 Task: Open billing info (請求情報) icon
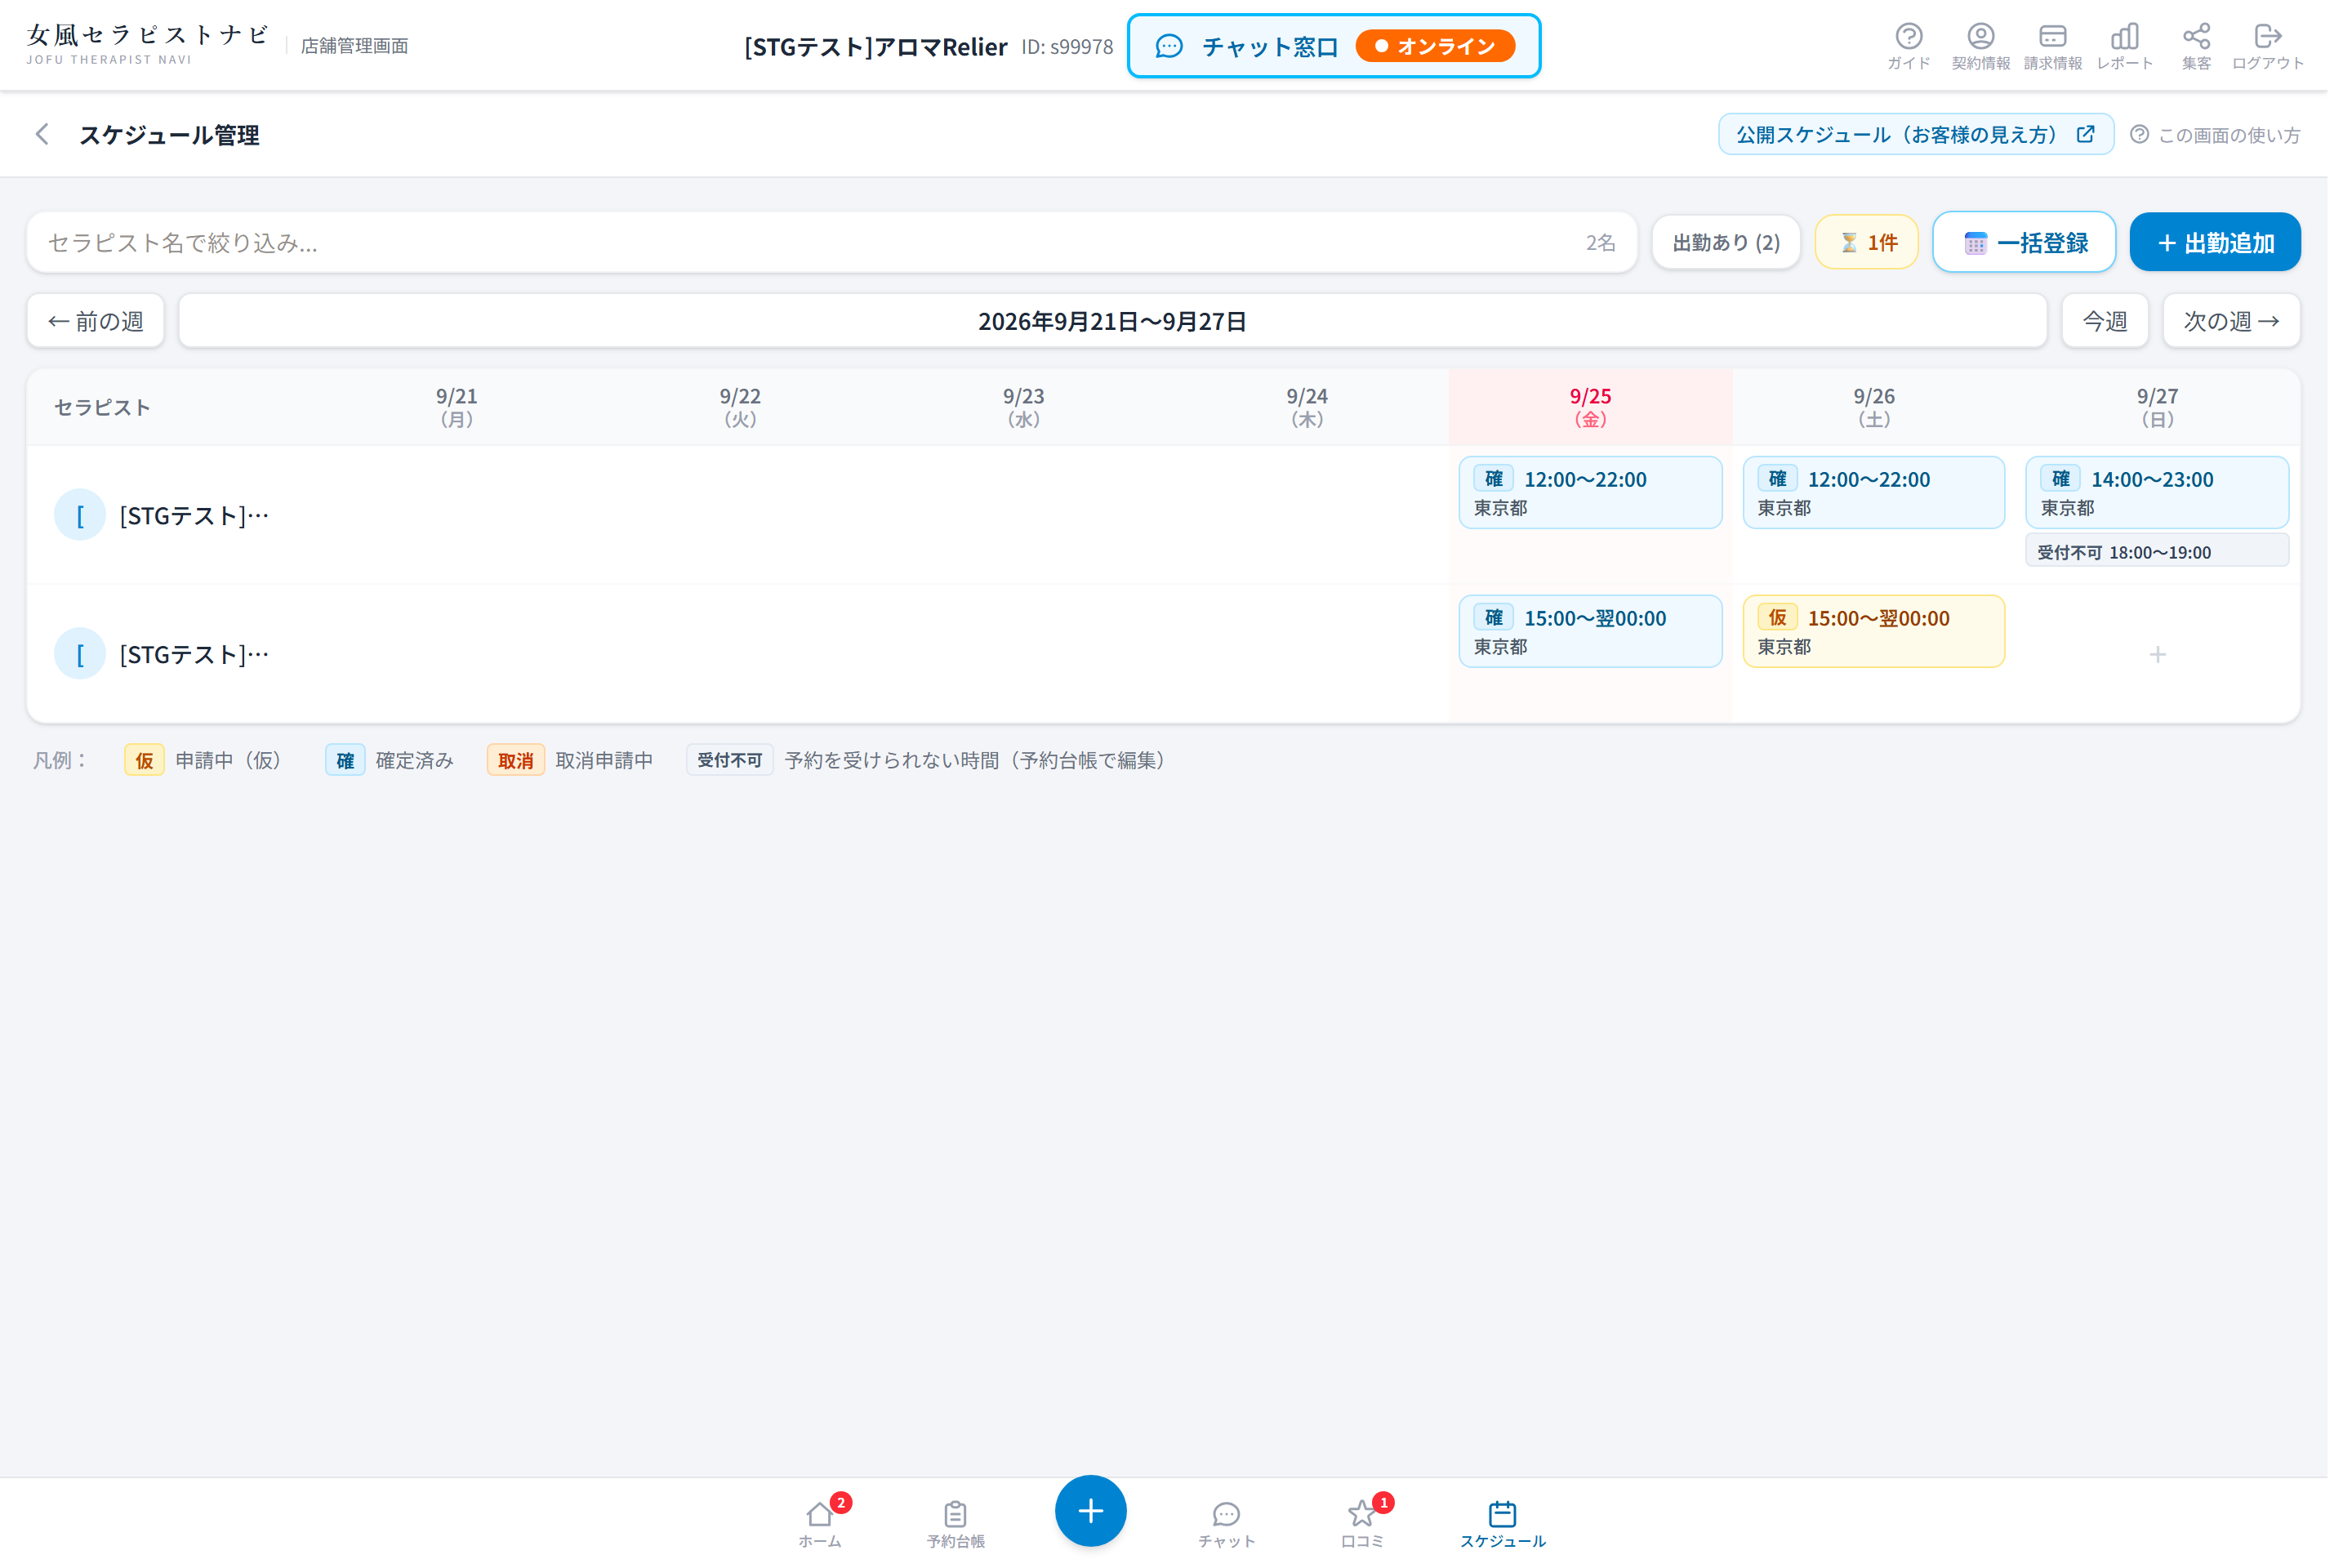coord(2074,46)
